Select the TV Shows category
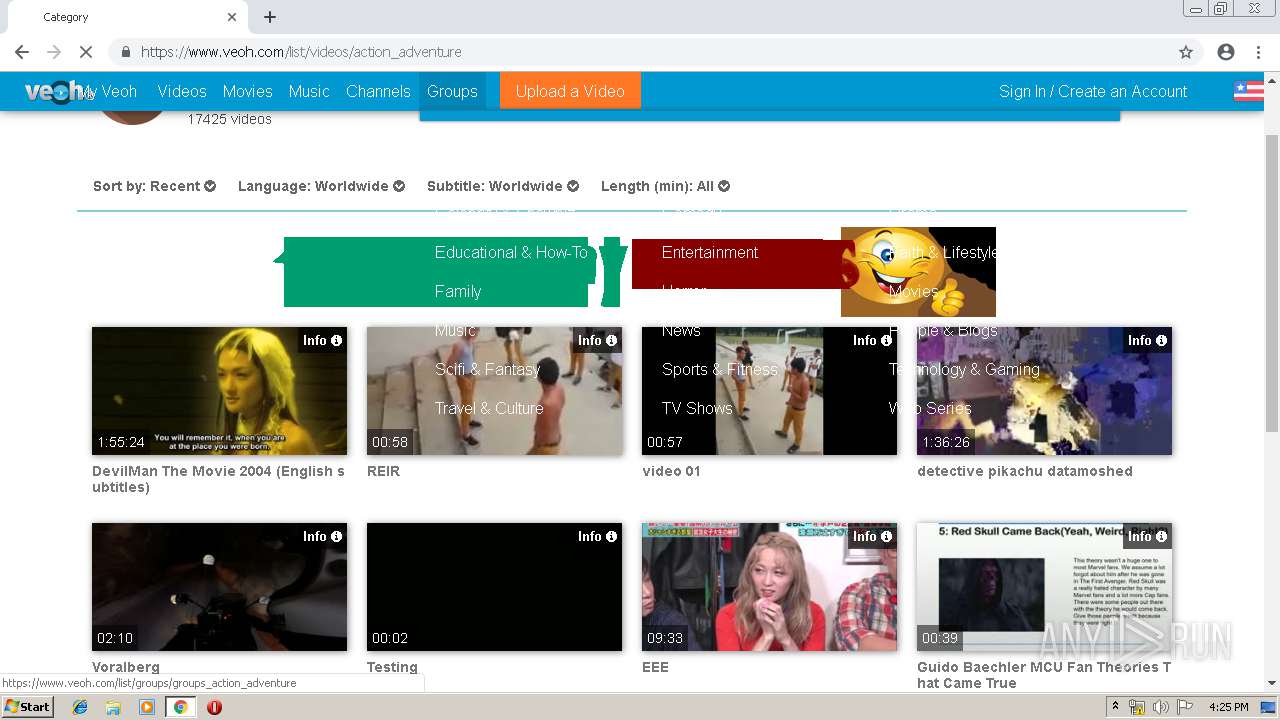Screen dimensions: 1280x720 coord(697,408)
